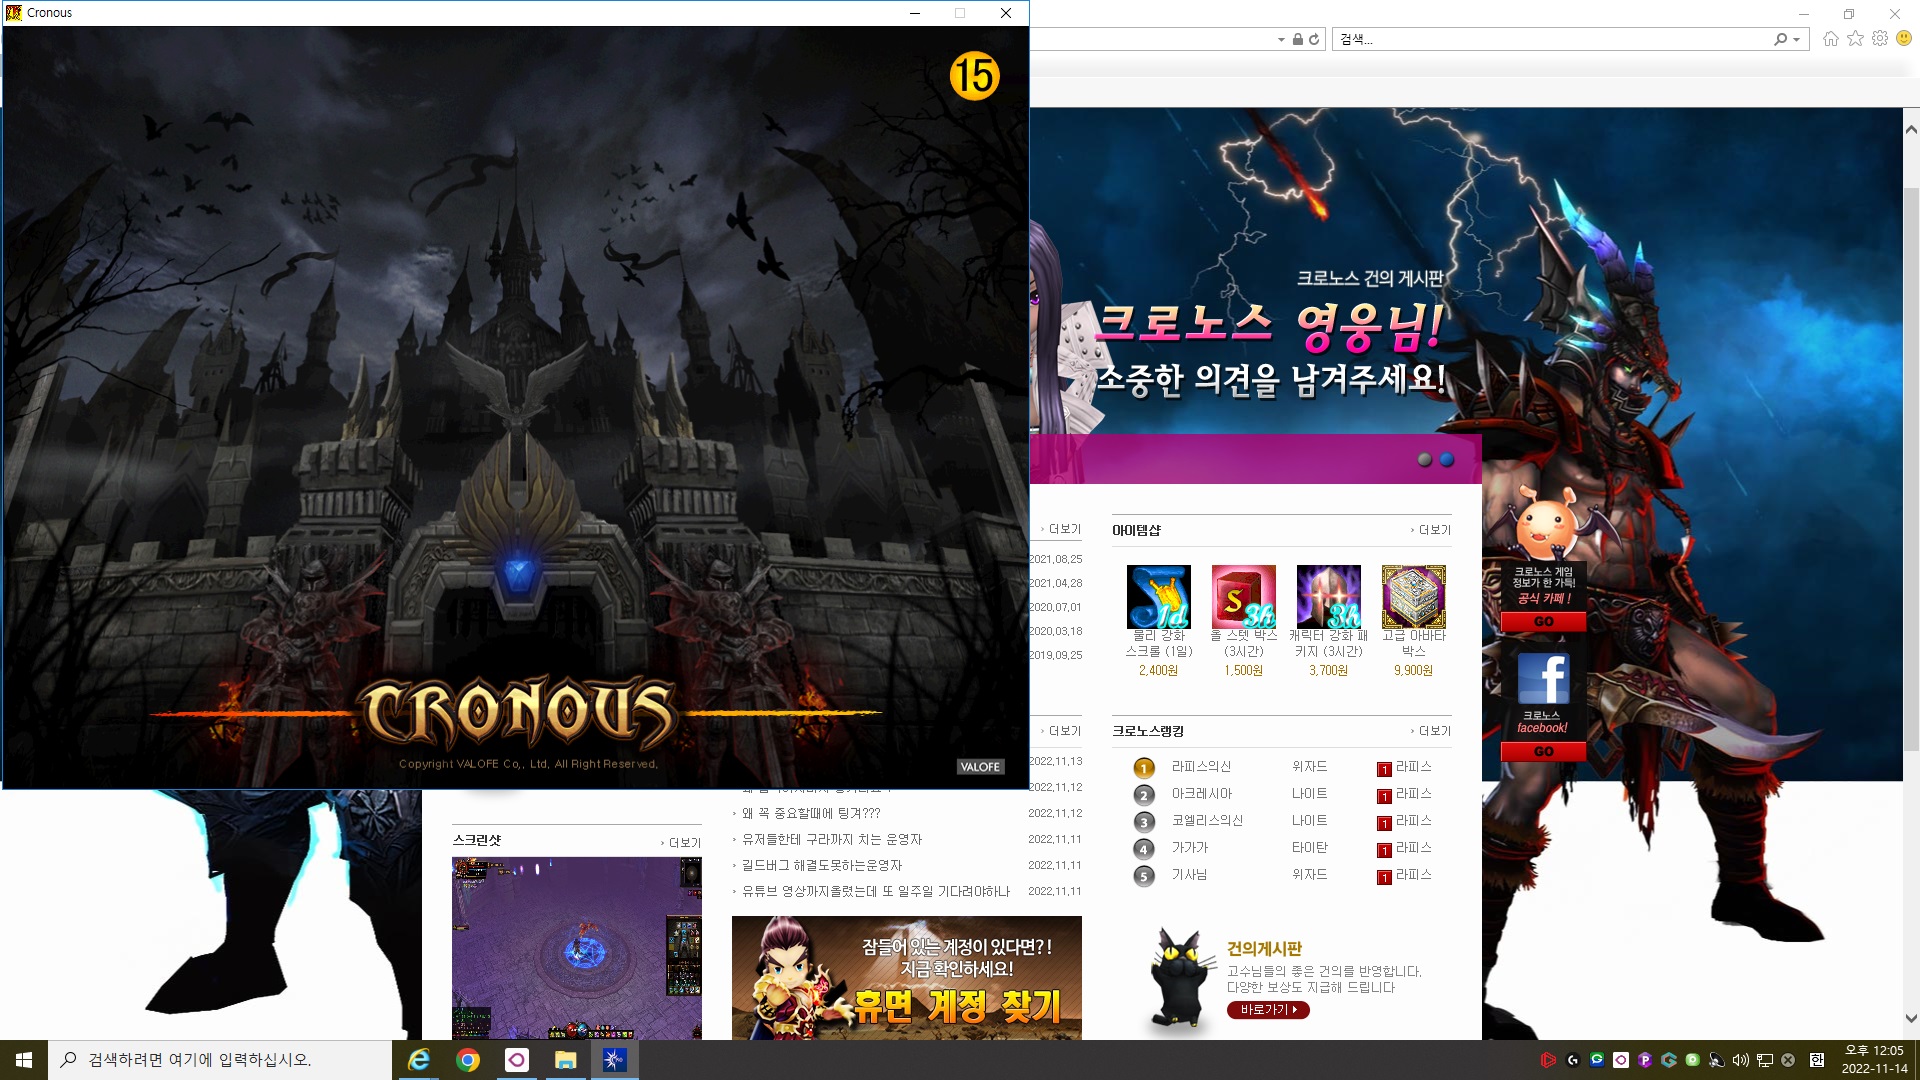The height and width of the screenshot is (1080, 1920).
Task: Open Internet Explorer from the taskbar
Action: click(x=418, y=1060)
